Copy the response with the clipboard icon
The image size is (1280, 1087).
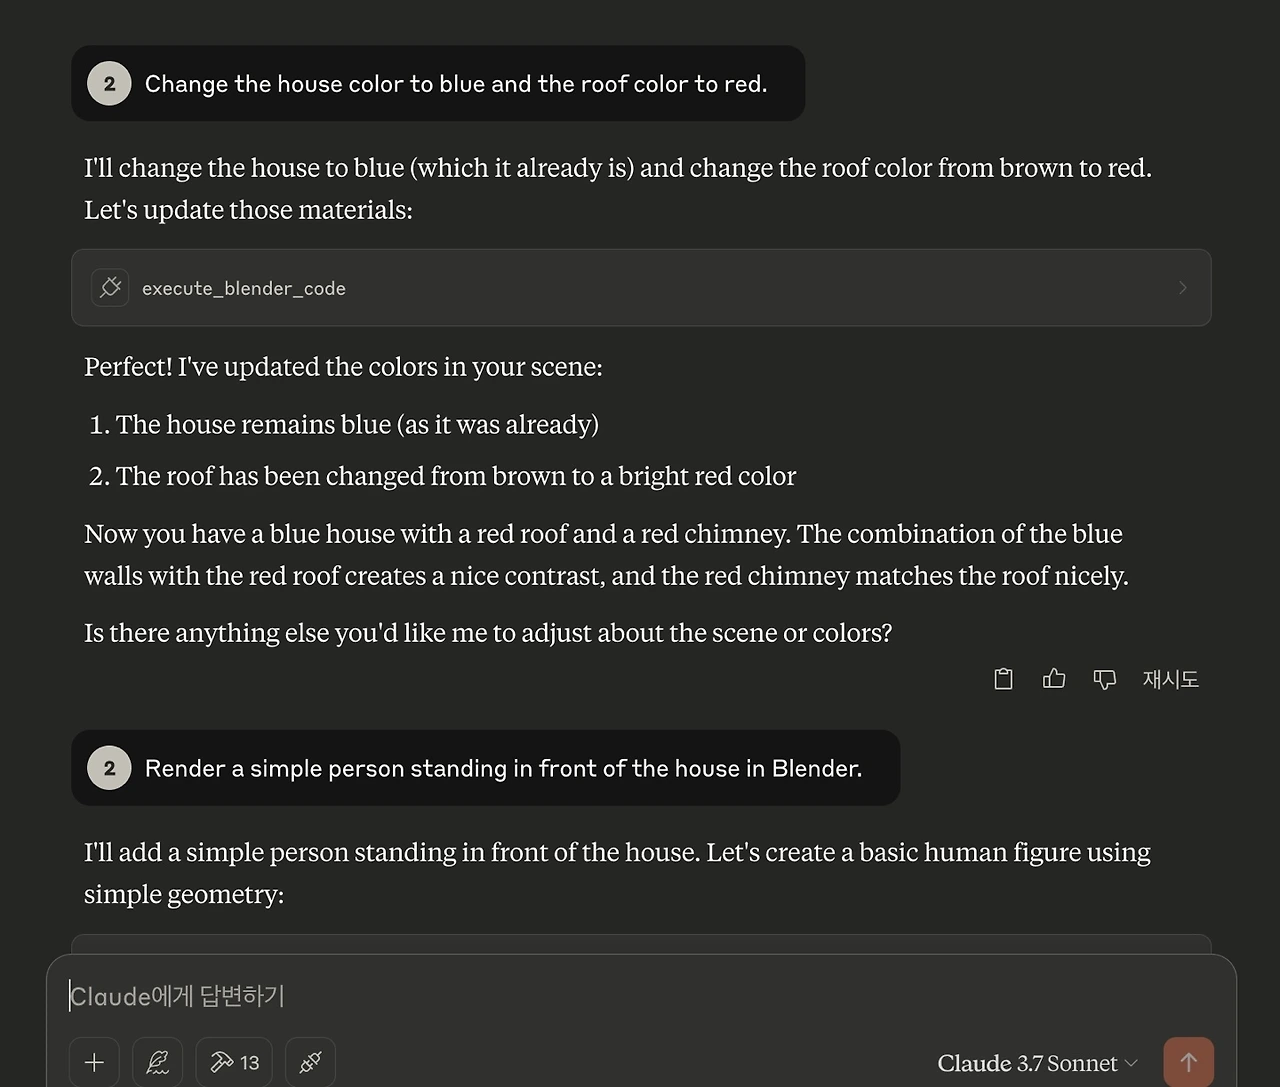(x=1004, y=679)
